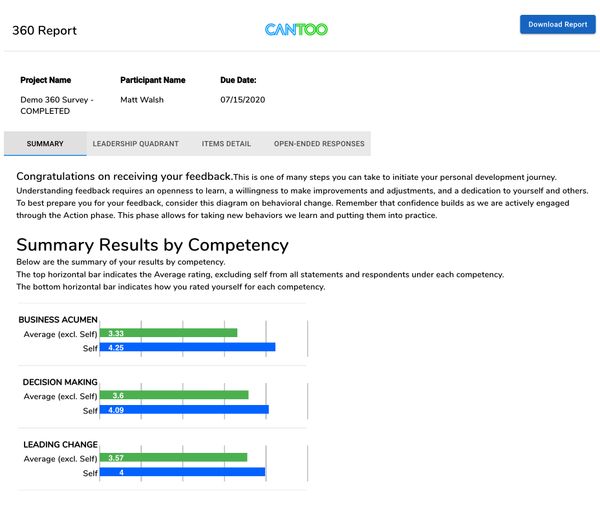Click the Leading Change blue self bar
This screenshot has width=600, height=515.
pos(182,471)
